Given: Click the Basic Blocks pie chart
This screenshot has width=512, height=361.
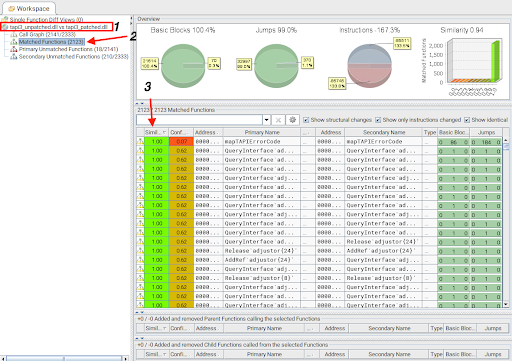Looking at the screenshot, I should point(183,66).
